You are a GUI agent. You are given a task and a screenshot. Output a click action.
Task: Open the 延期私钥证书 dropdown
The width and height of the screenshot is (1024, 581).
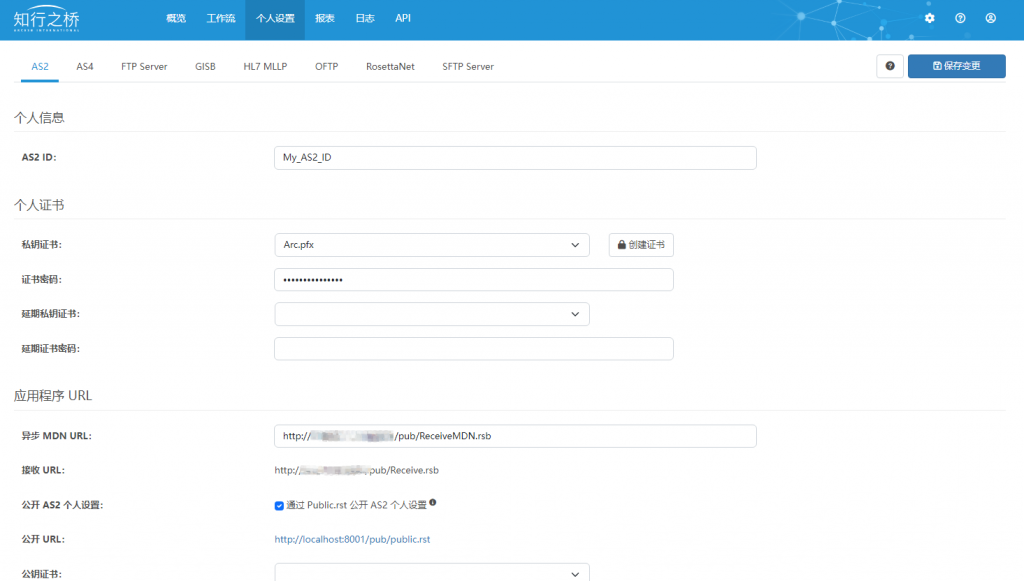click(432, 314)
